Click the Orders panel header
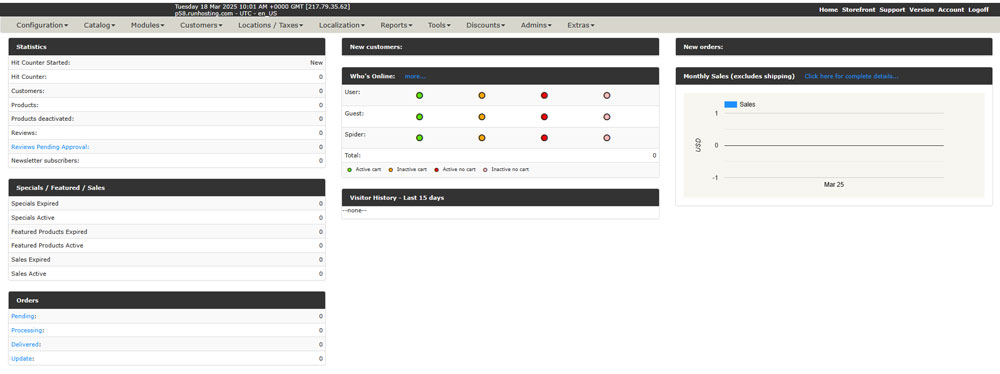This screenshot has width=1000, height=374. click(x=166, y=300)
